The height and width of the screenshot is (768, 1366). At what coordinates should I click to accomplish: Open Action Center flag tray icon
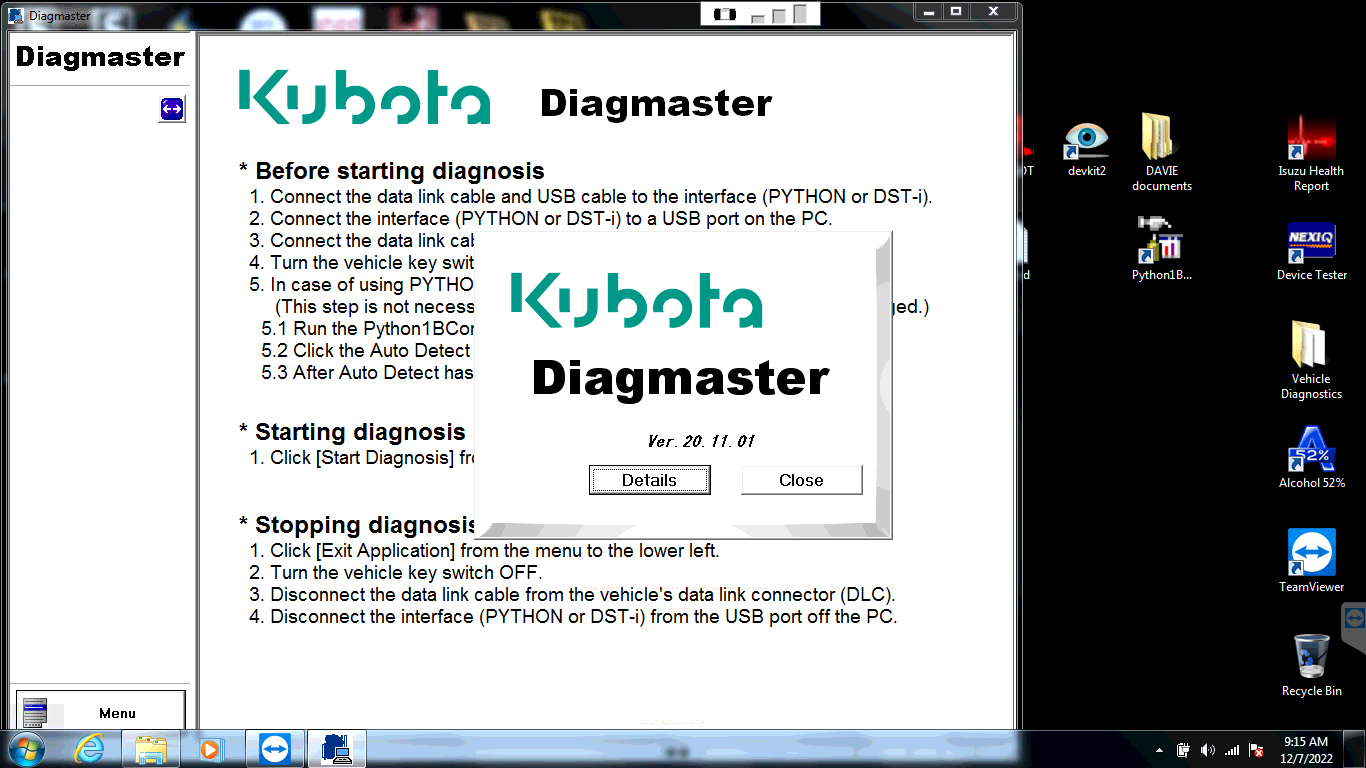pyautogui.click(x=1256, y=750)
